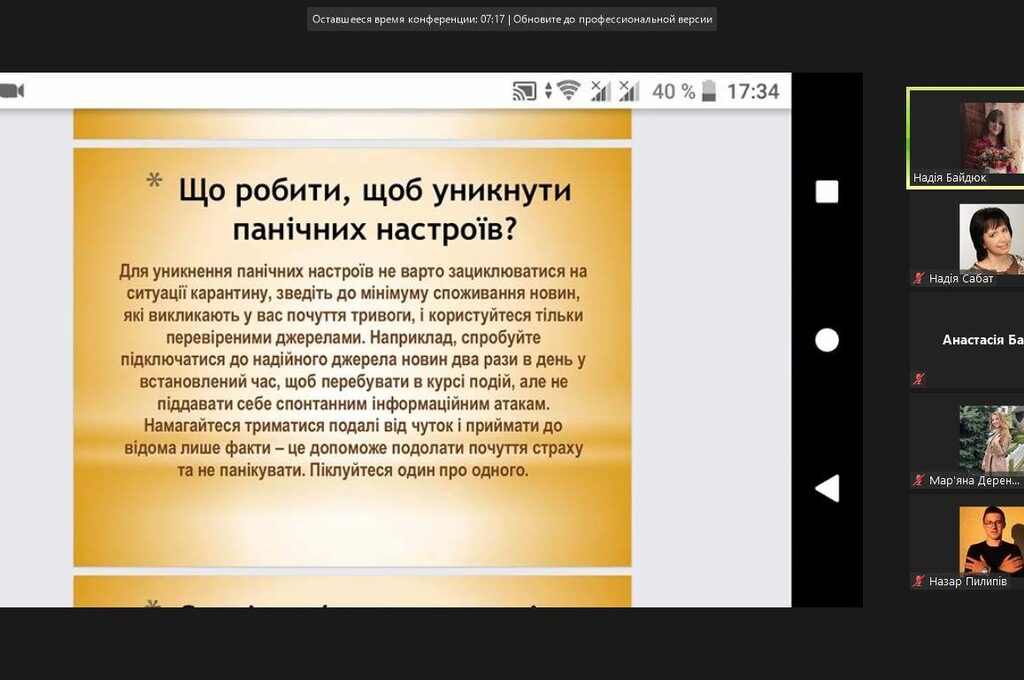Click muted mic icon on Анастасія tile
The height and width of the screenshot is (680, 1024).
pos(918,379)
